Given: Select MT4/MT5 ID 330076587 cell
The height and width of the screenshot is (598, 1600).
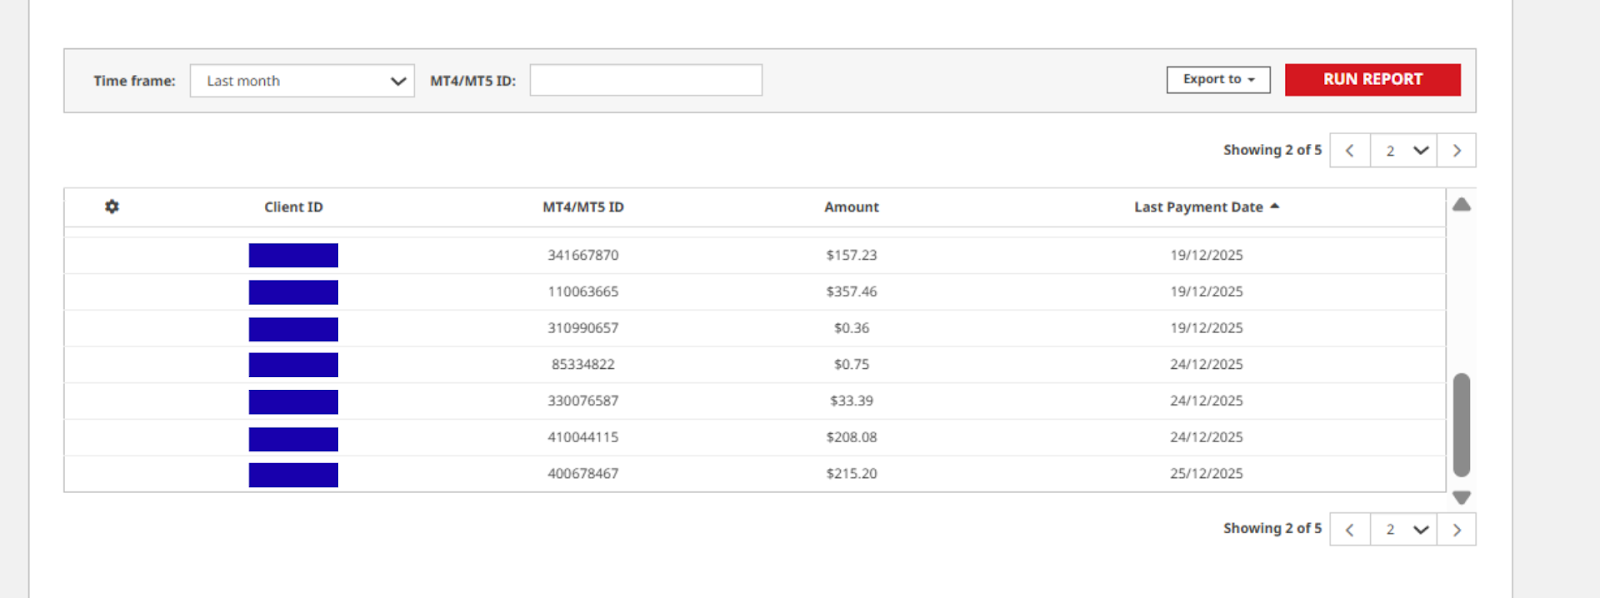Looking at the screenshot, I should 583,401.
